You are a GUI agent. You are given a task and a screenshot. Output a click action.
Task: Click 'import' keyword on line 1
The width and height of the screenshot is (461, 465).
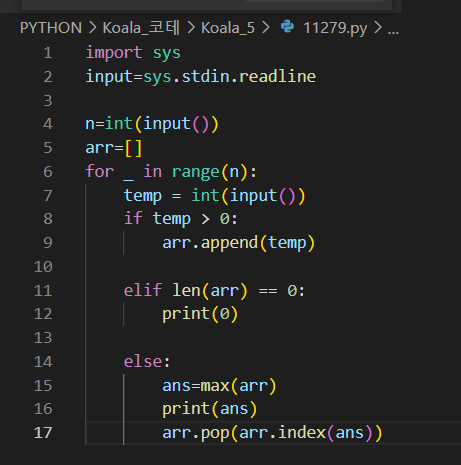pos(114,53)
